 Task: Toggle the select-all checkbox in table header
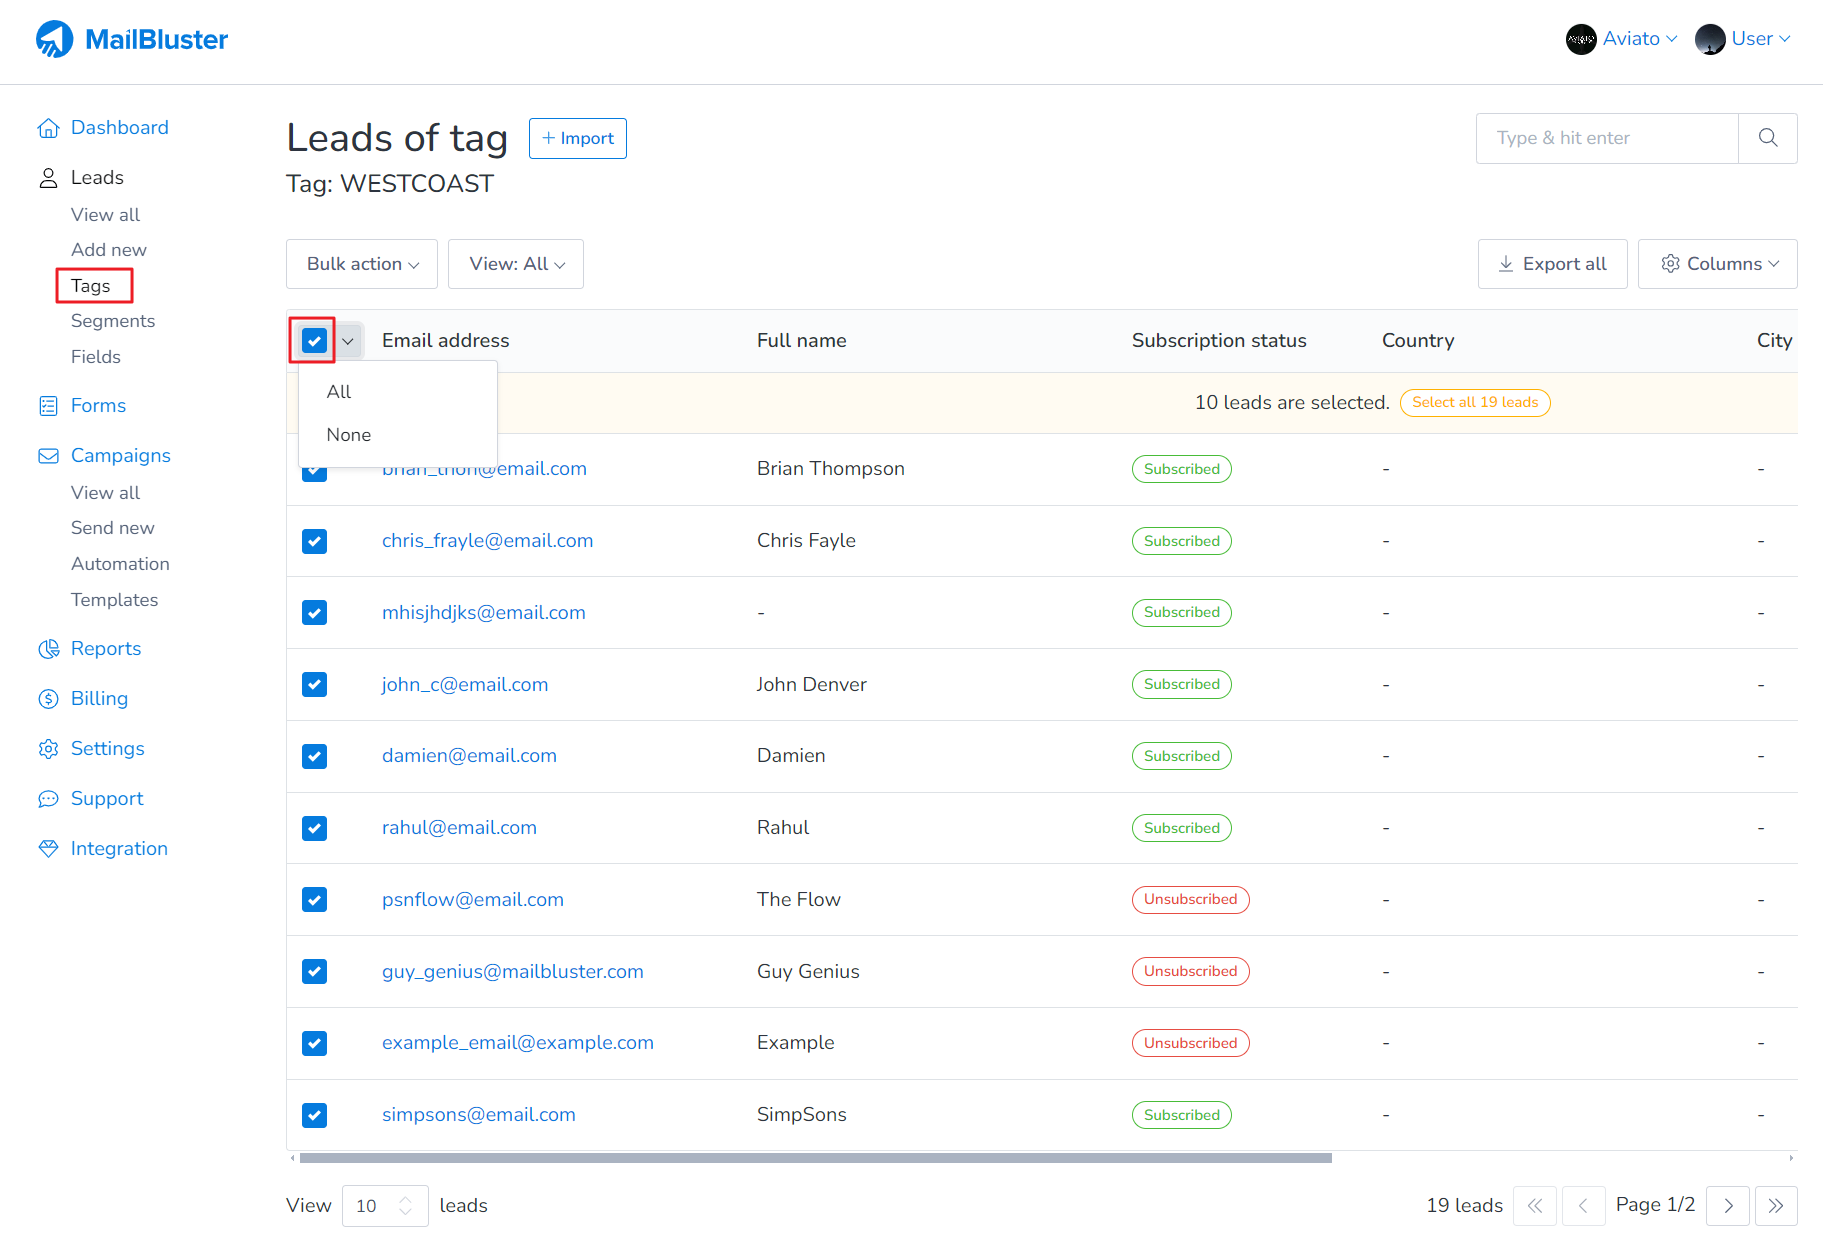[314, 341]
